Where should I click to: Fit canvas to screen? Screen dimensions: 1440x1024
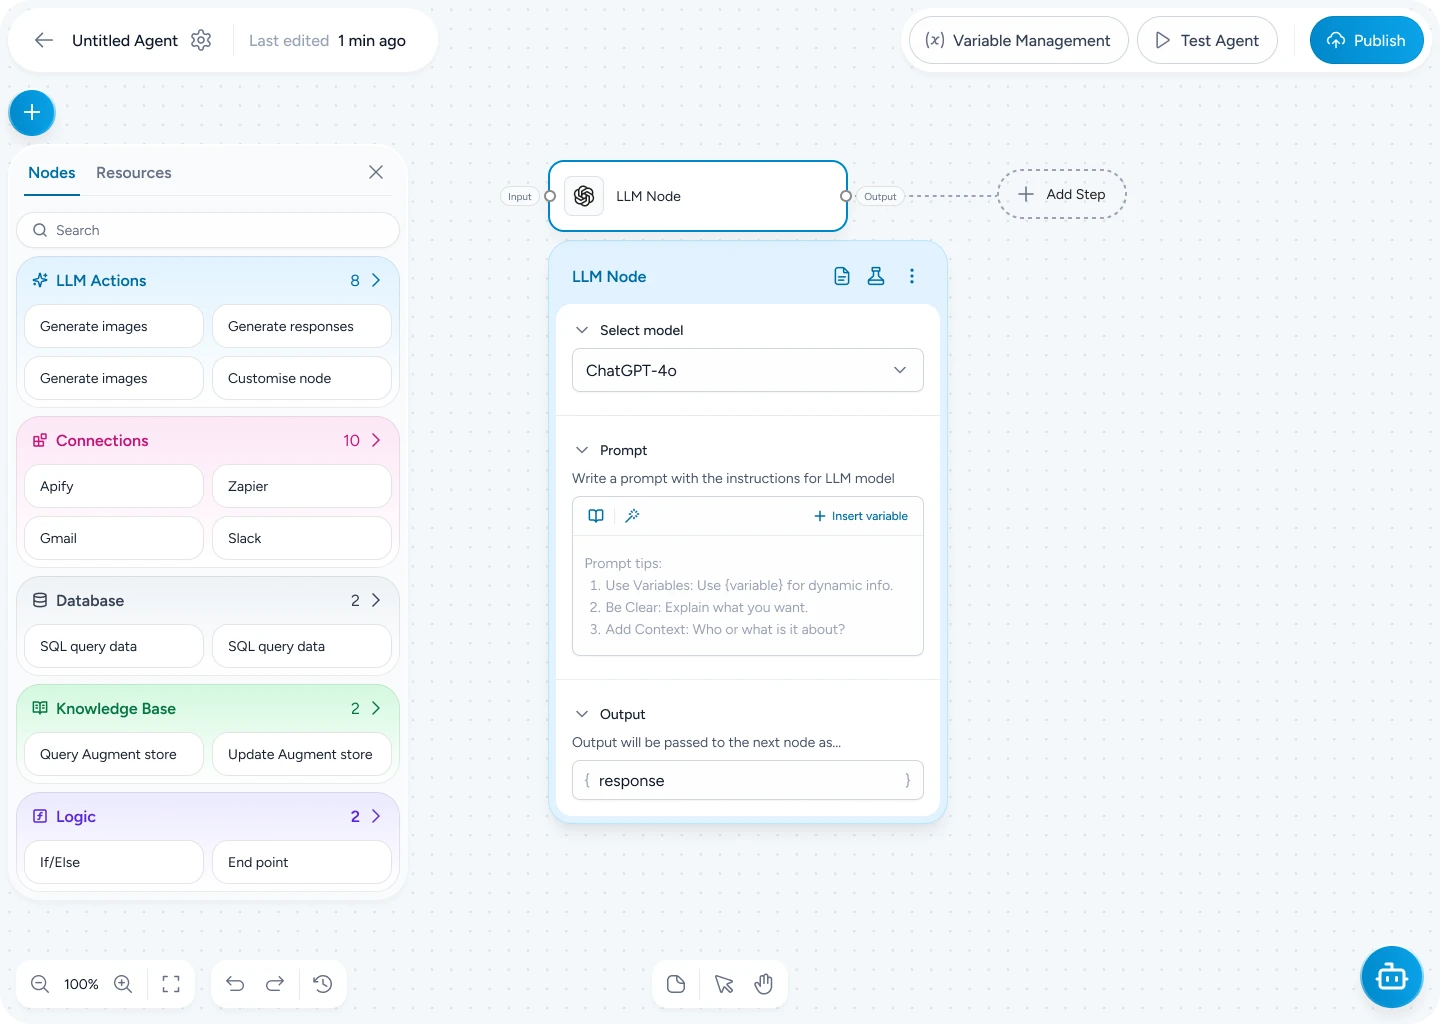171,984
